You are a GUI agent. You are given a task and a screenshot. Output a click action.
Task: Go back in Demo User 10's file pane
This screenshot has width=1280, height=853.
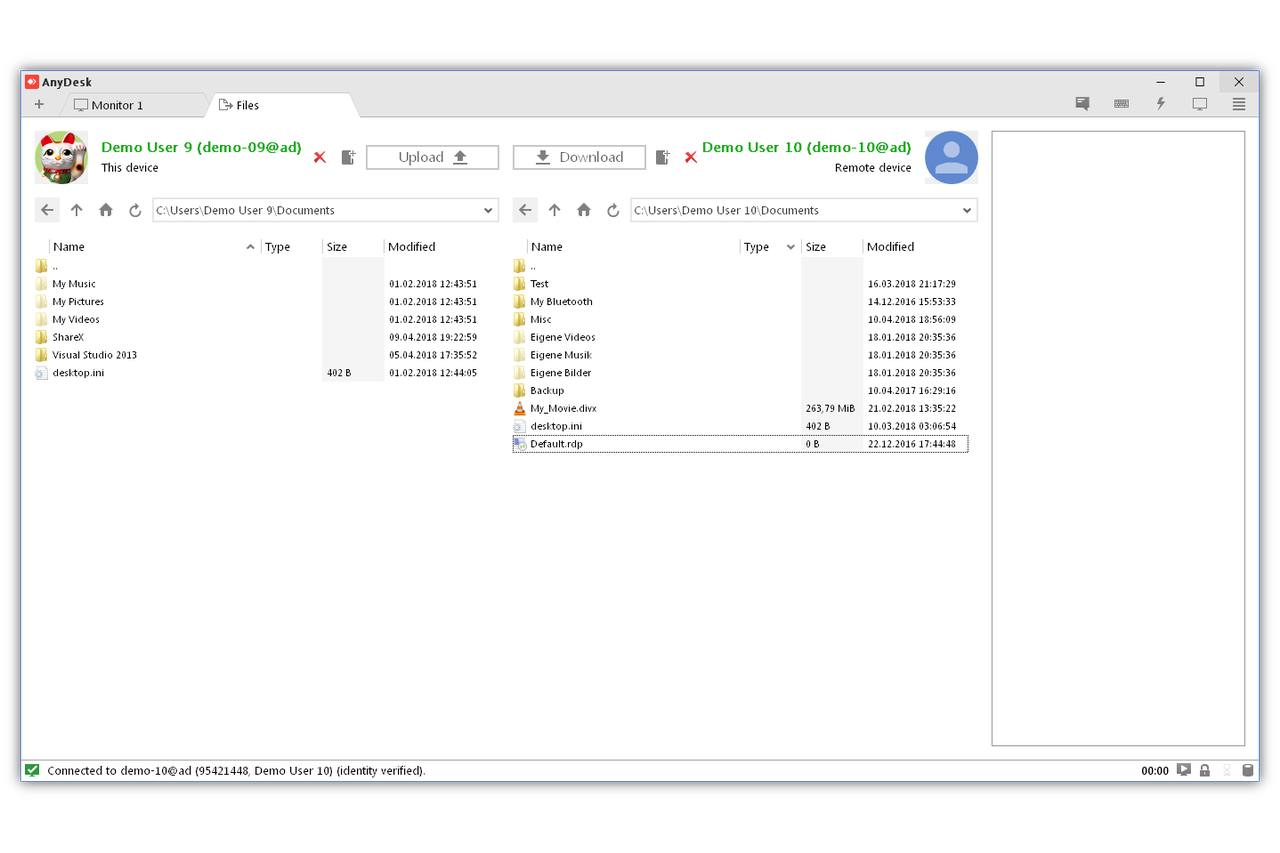coord(525,210)
